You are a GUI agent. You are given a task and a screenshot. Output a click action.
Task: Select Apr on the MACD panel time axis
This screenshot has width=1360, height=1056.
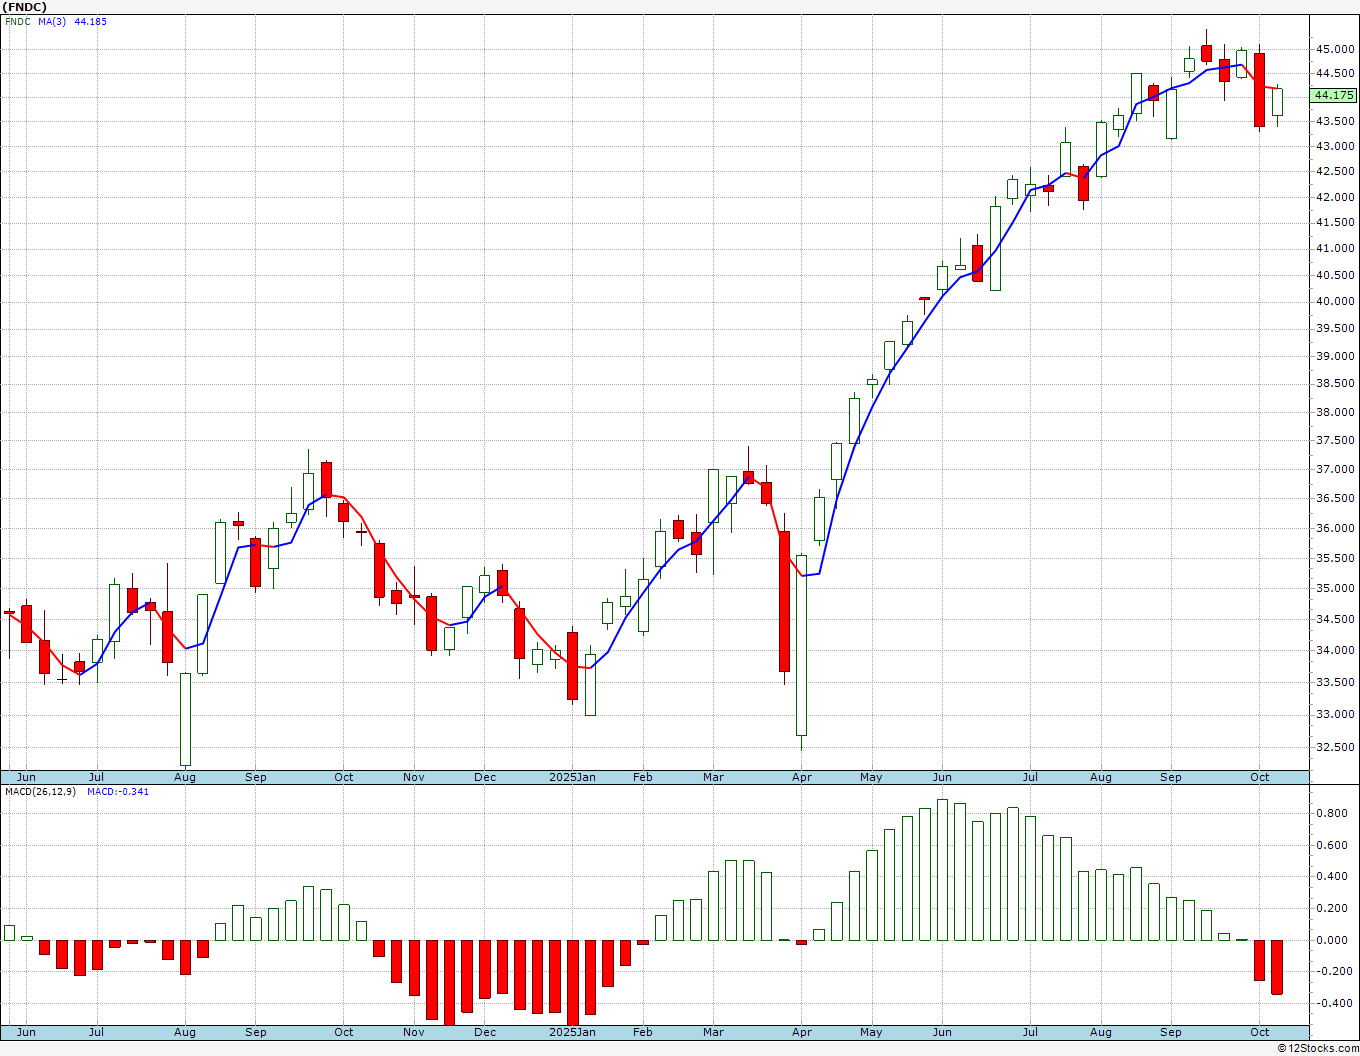point(801,1032)
